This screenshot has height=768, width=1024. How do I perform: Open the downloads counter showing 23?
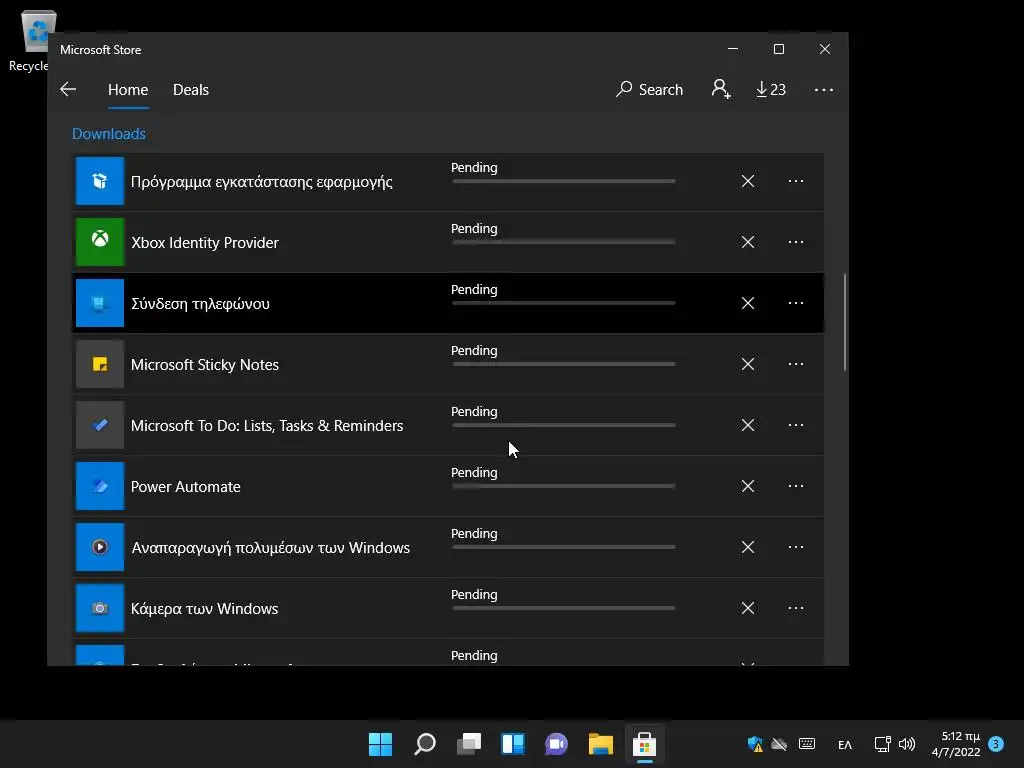(x=771, y=89)
